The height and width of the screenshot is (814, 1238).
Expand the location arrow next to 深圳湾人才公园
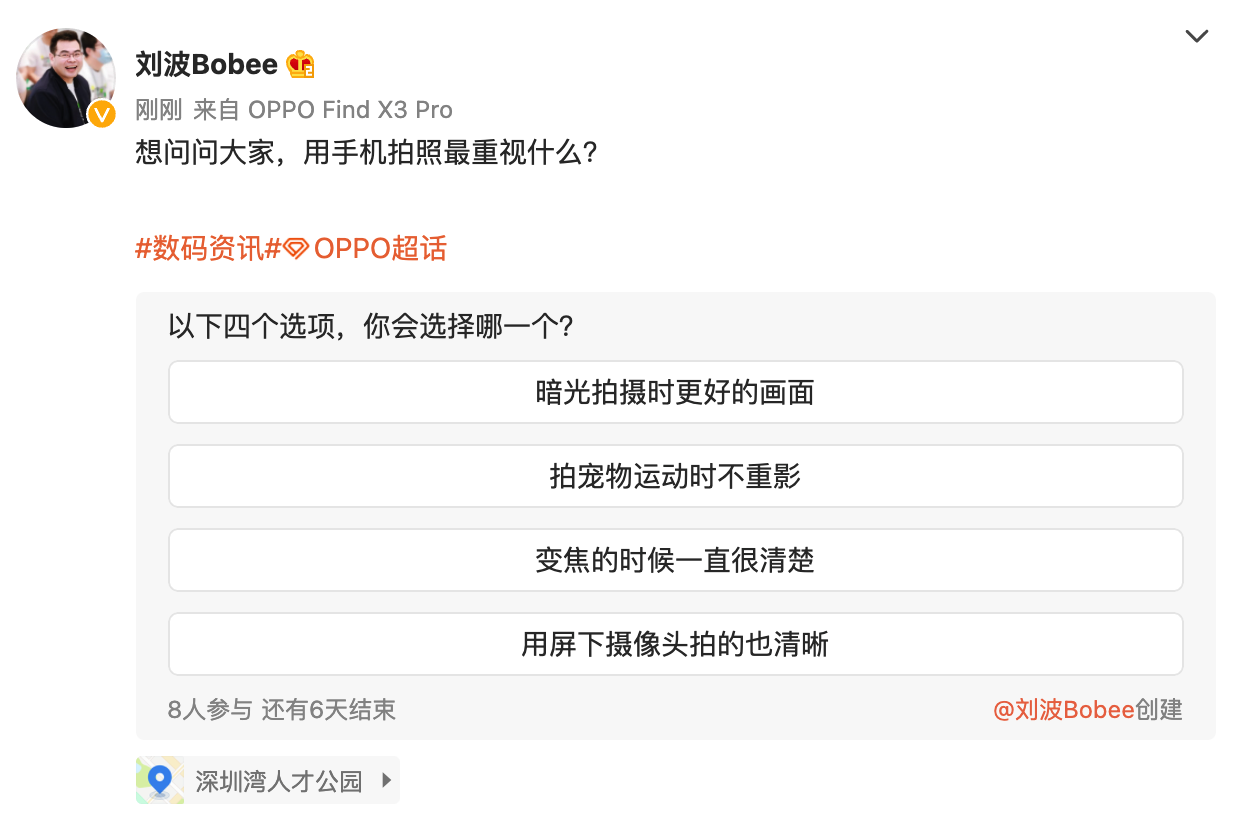tap(386, 780)
